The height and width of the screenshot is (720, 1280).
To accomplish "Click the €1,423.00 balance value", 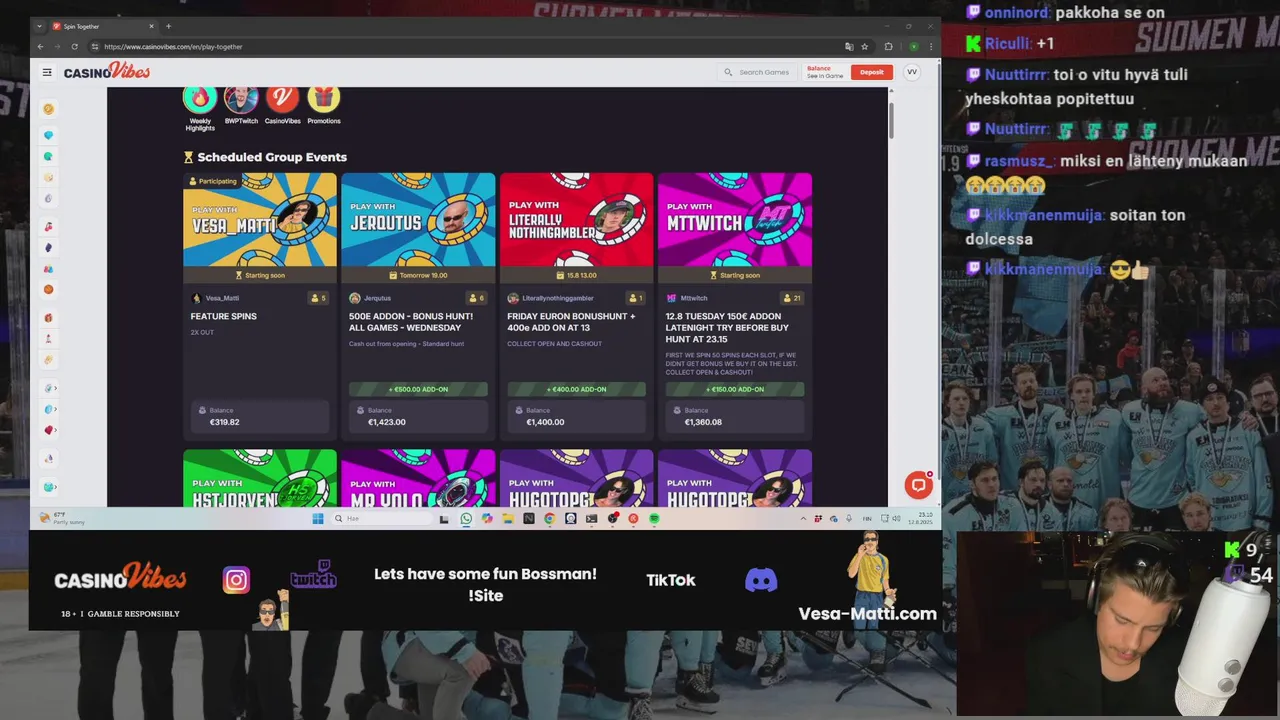I will point(386,422).
